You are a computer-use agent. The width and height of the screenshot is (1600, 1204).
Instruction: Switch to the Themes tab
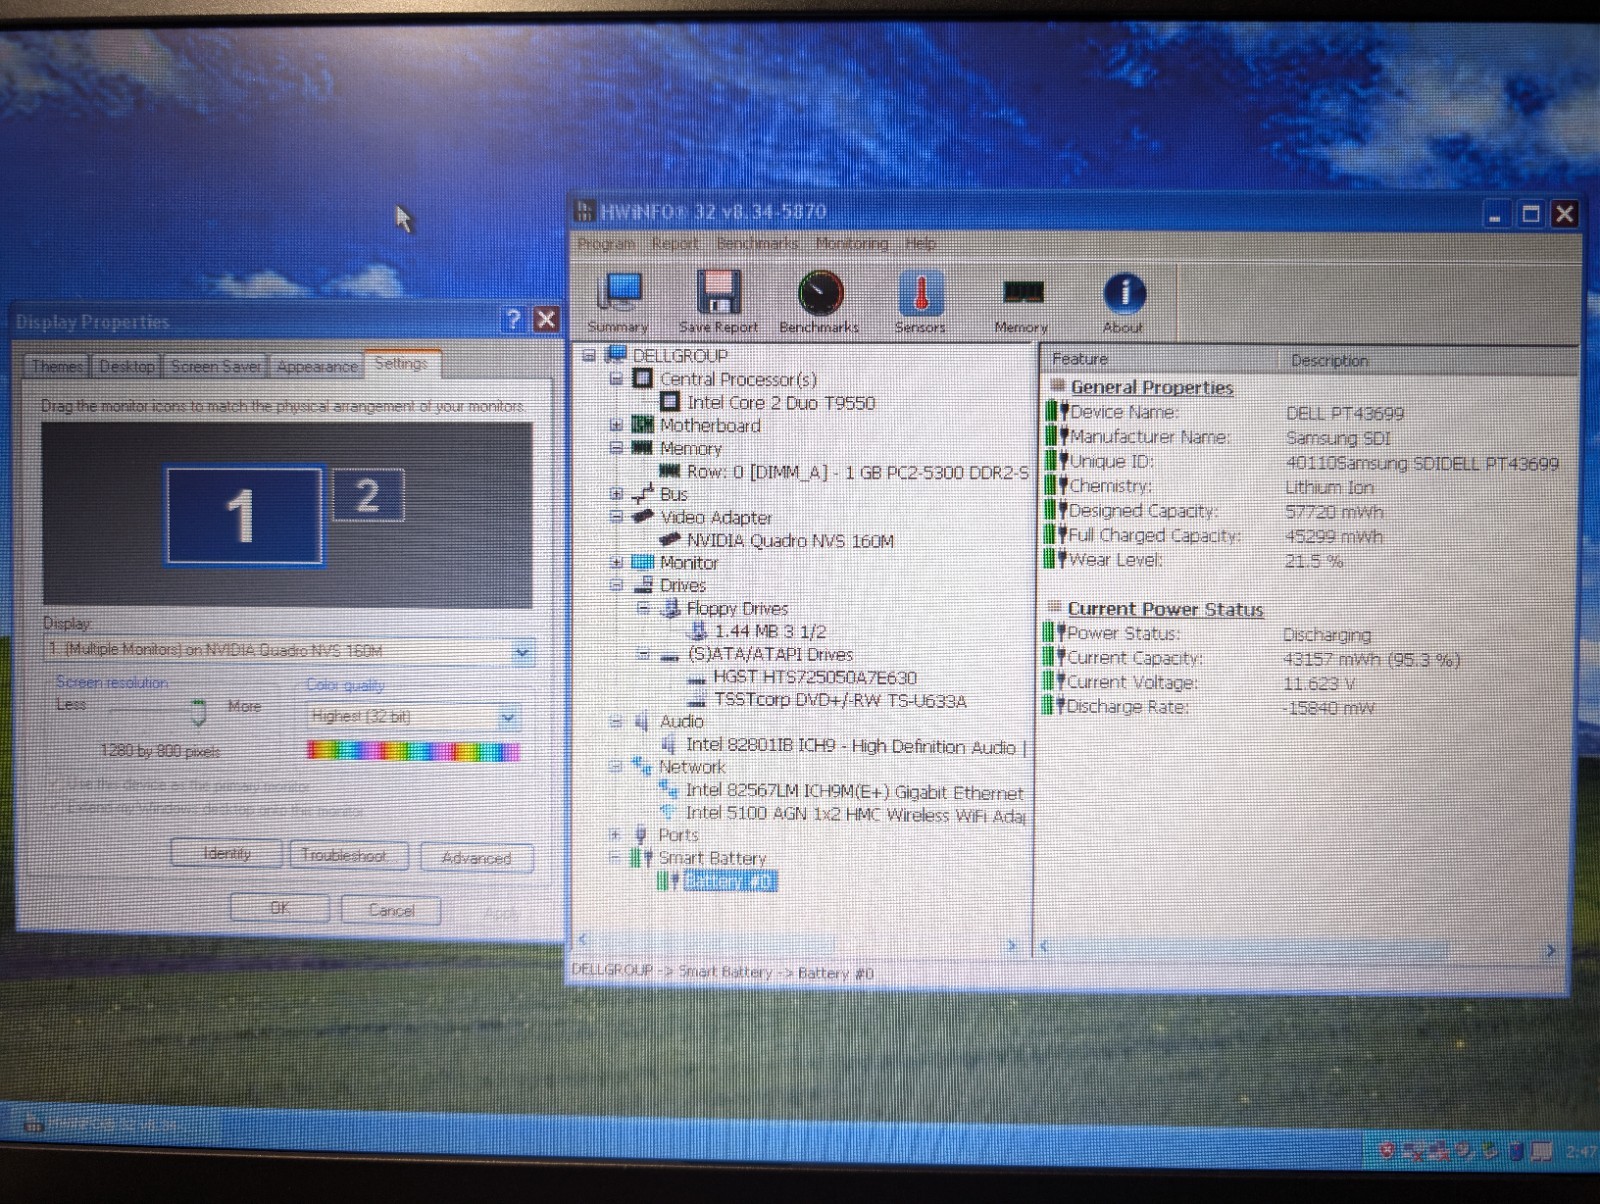[56, 366]
